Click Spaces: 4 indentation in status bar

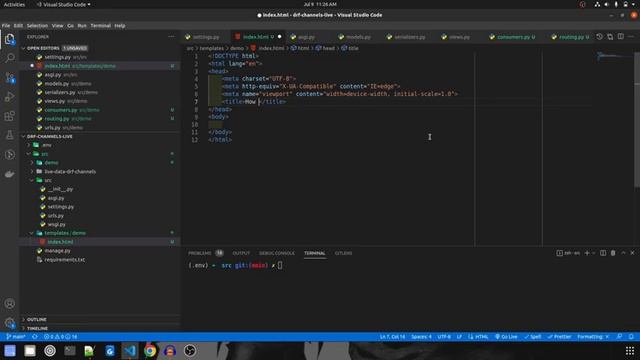point(421,337)
